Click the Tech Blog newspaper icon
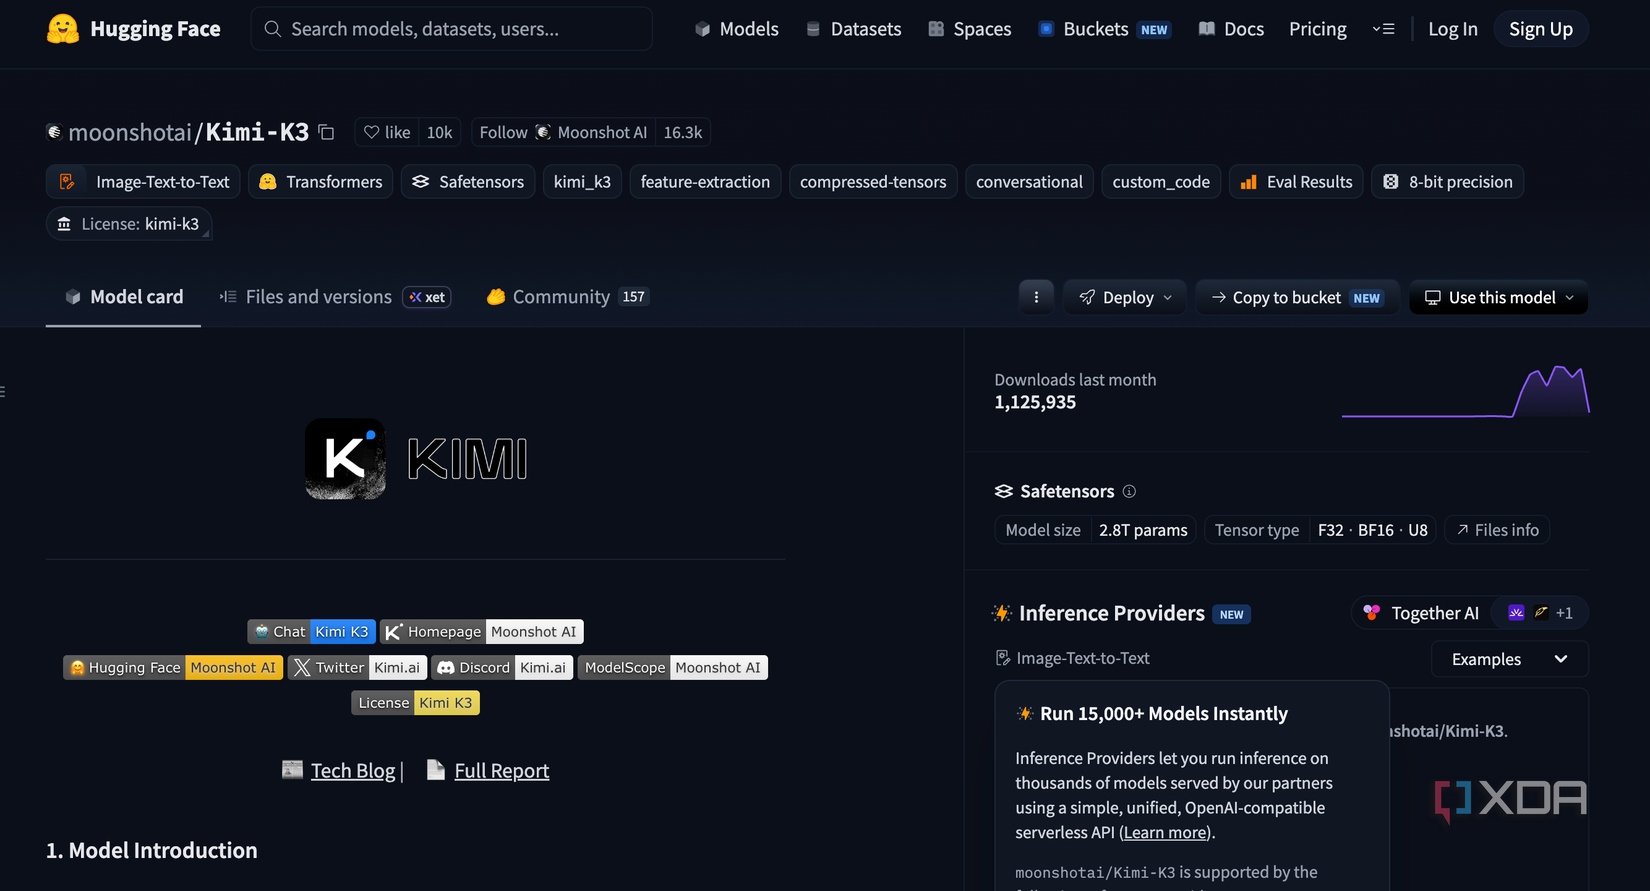Viewport: 1650px width, 891px height. click(292, 769)
